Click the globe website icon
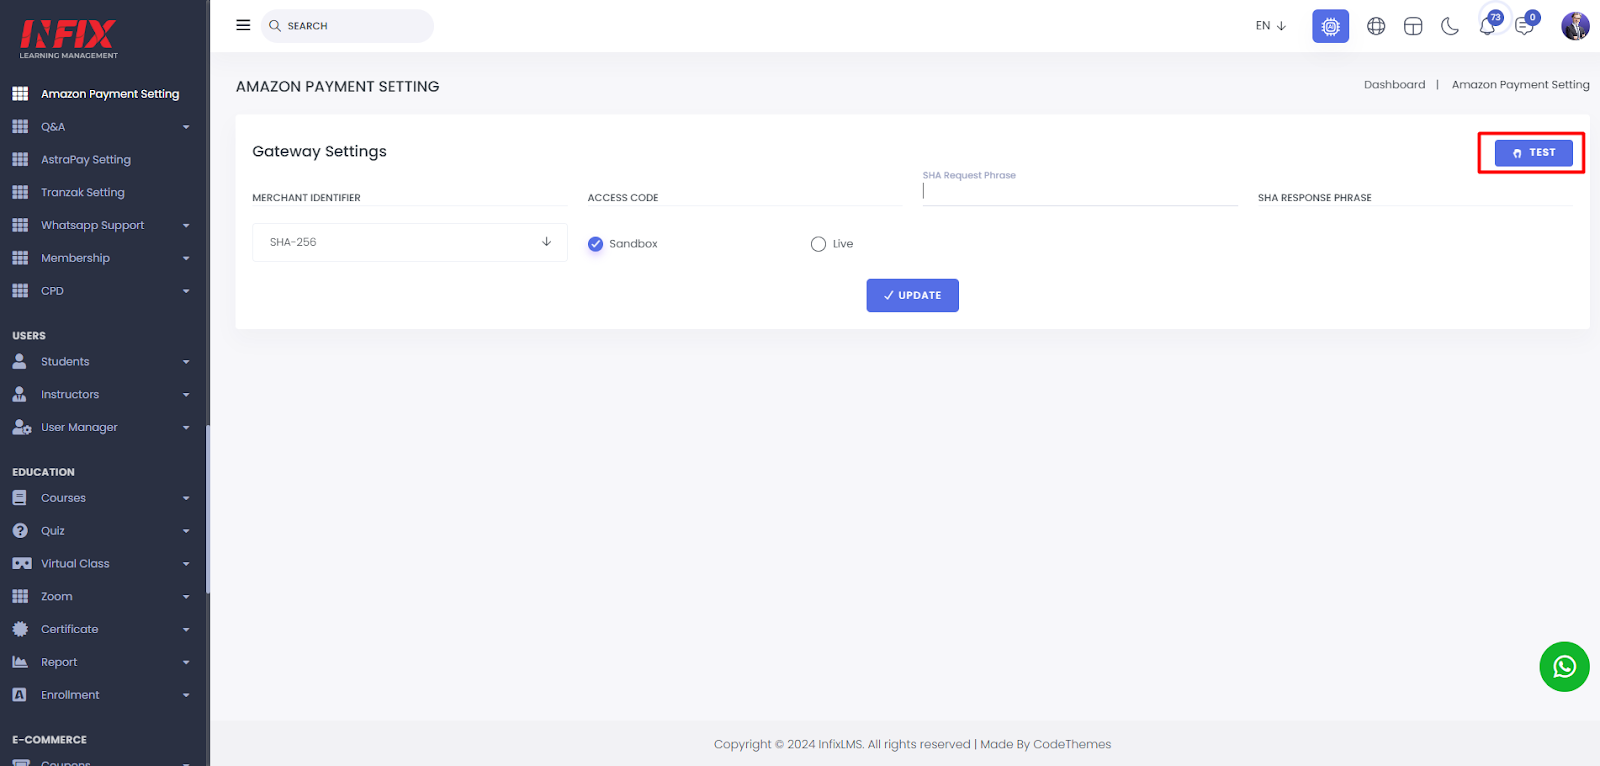Image resolution: width=1600 pixels, height=766 pixels. coord(1376,26)
